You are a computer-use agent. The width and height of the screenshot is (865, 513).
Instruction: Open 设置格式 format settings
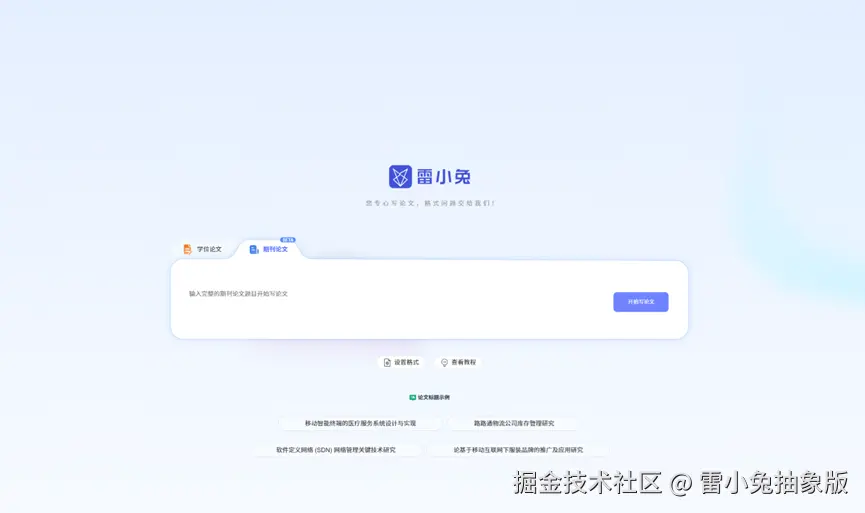402,362
